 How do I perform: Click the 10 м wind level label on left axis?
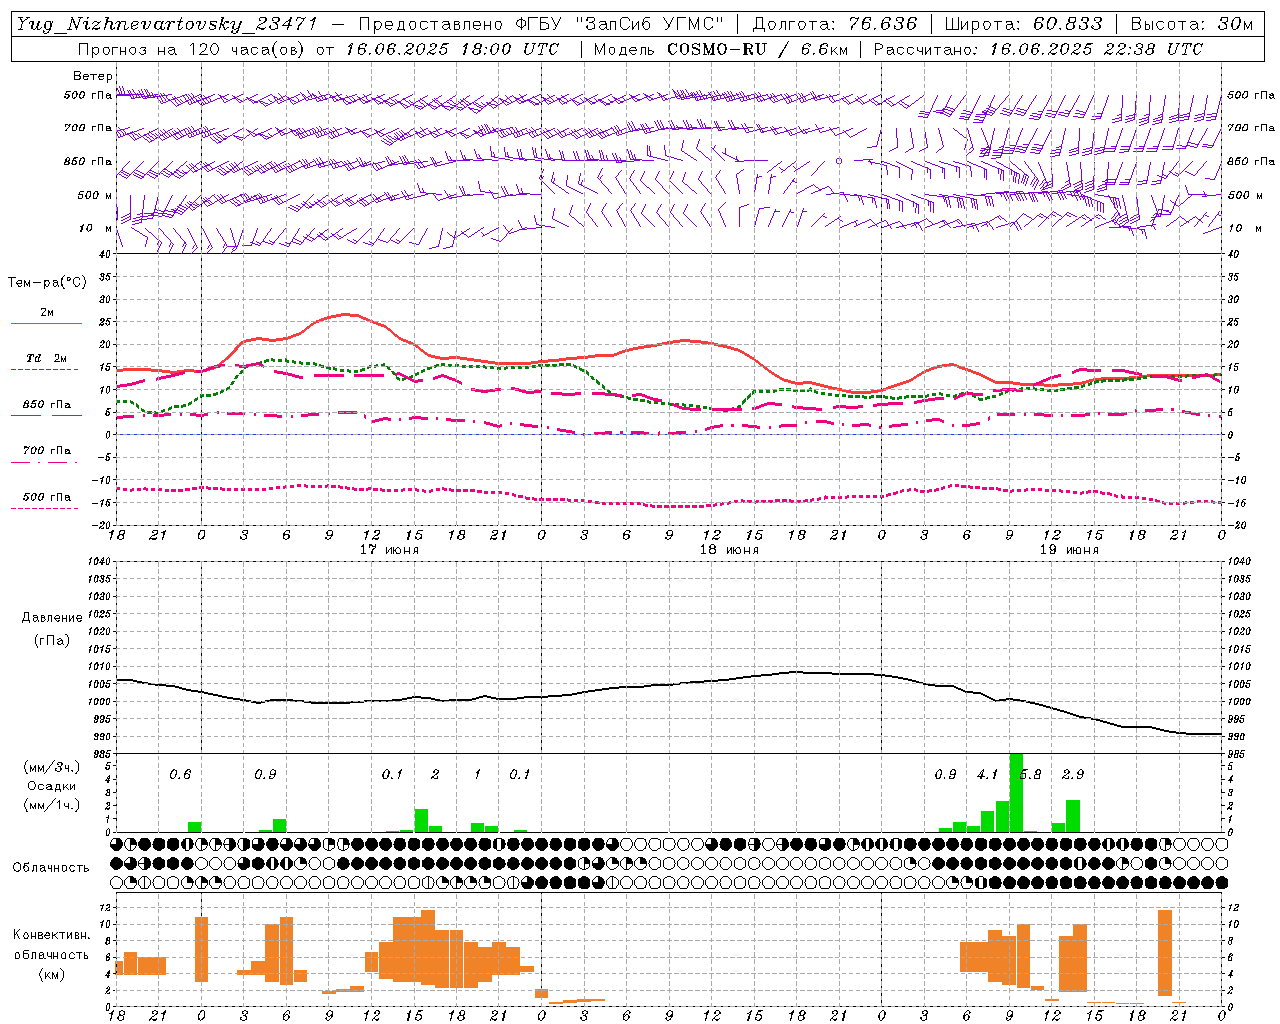[x=96, y=228]
